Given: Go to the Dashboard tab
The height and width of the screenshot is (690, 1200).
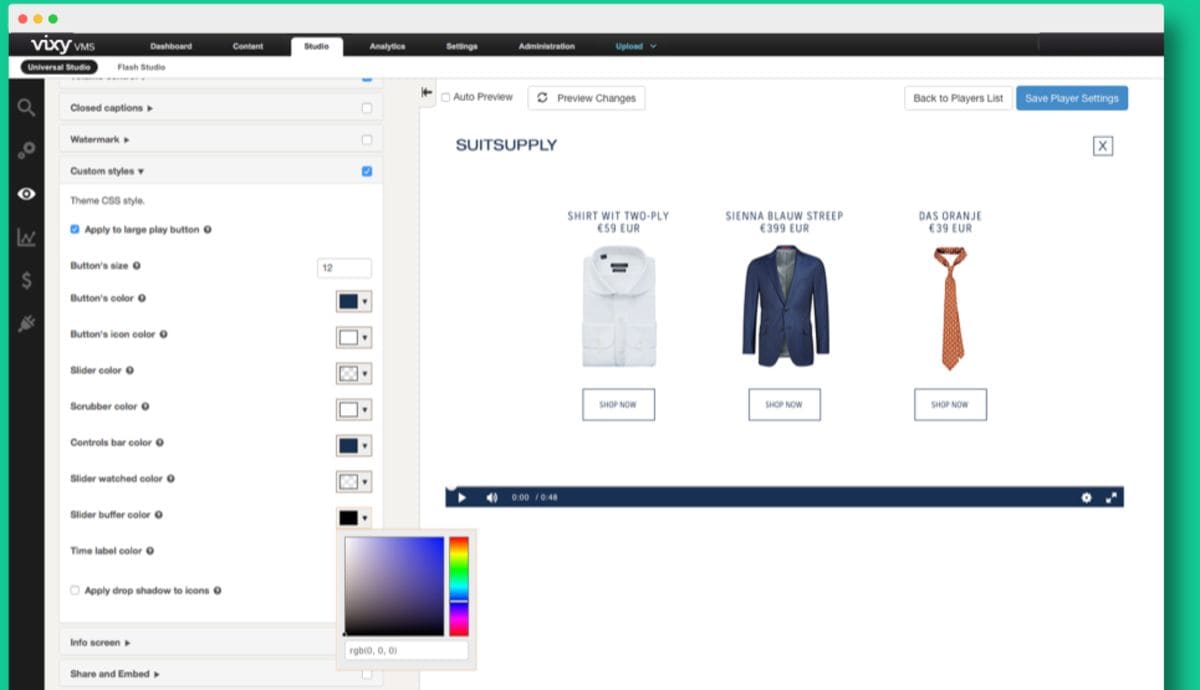Looking at the screenshot, I should click(x=171, y=46).
